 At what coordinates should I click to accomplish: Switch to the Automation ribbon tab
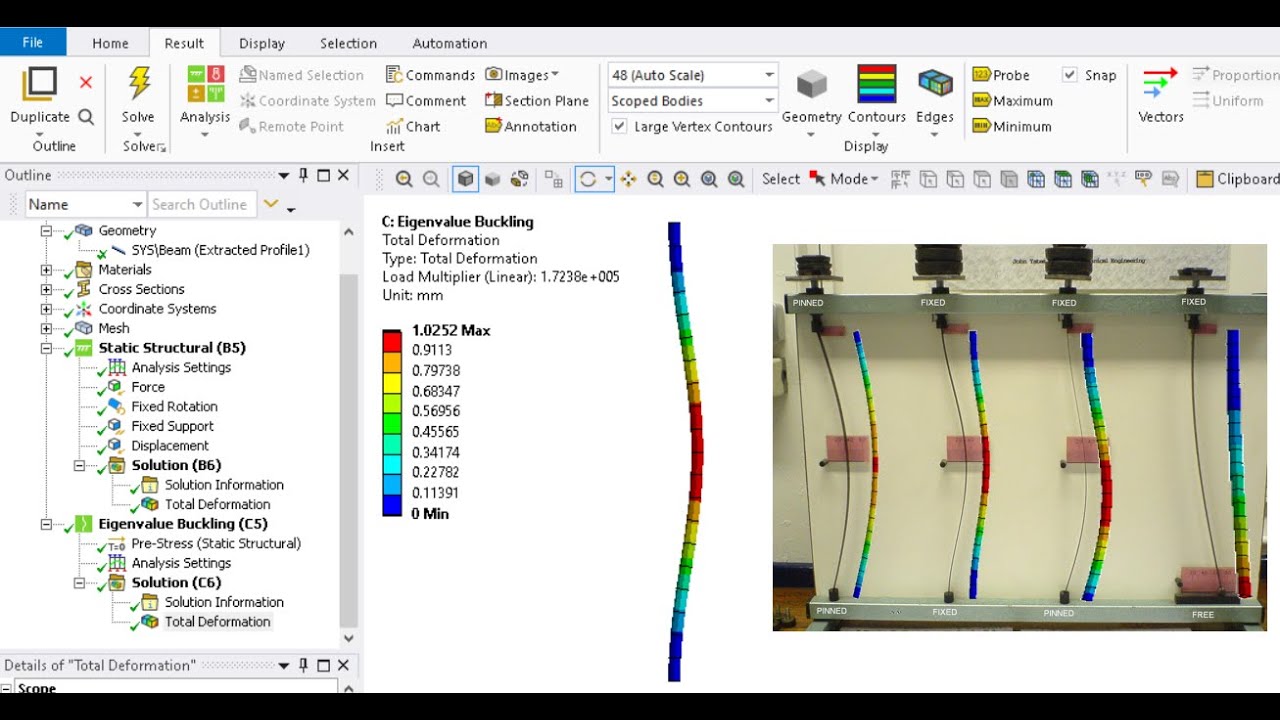pyautogui.click(x=450, y=43)
